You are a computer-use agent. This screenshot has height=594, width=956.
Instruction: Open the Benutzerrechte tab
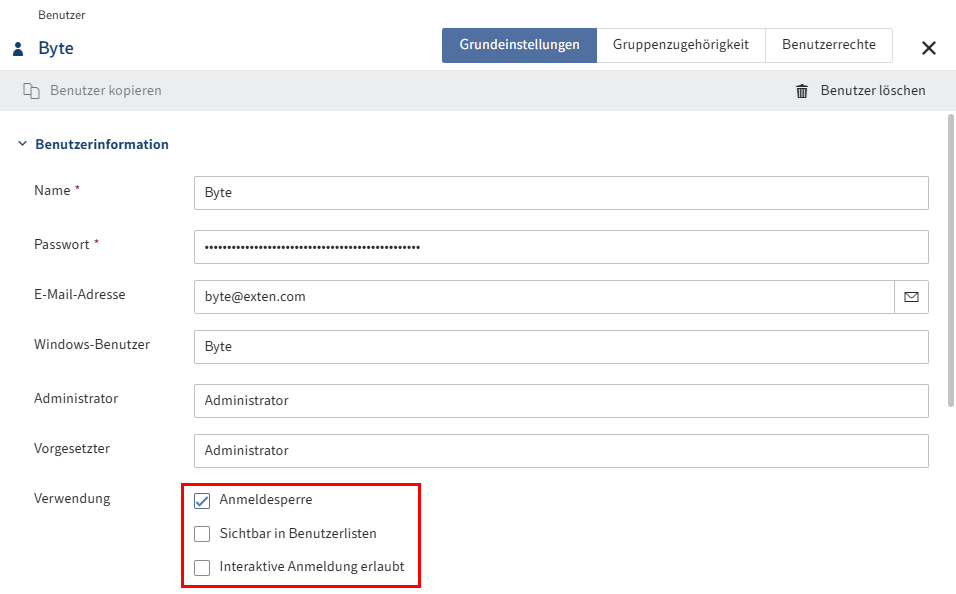click(829, 45)
